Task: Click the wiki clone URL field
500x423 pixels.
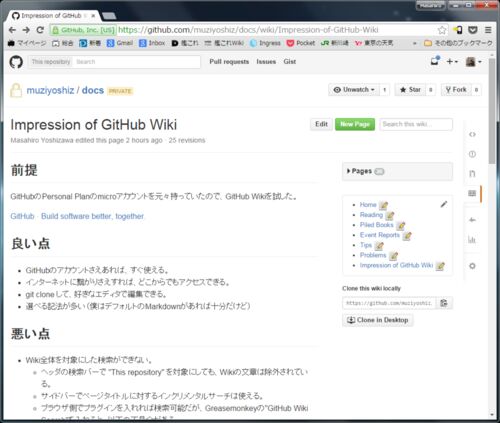Action: tap(389, 303)
